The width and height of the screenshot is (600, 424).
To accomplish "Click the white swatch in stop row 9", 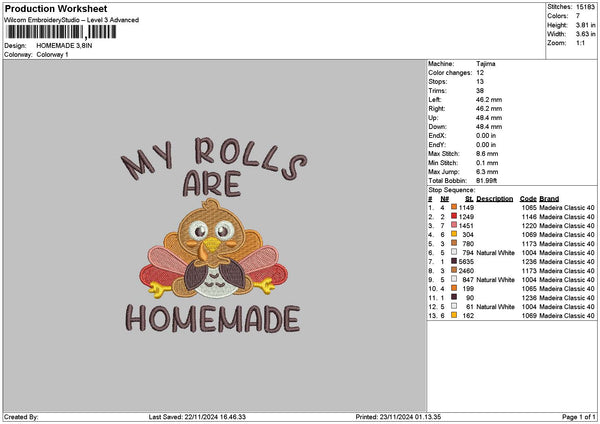I will click(454, 279).
